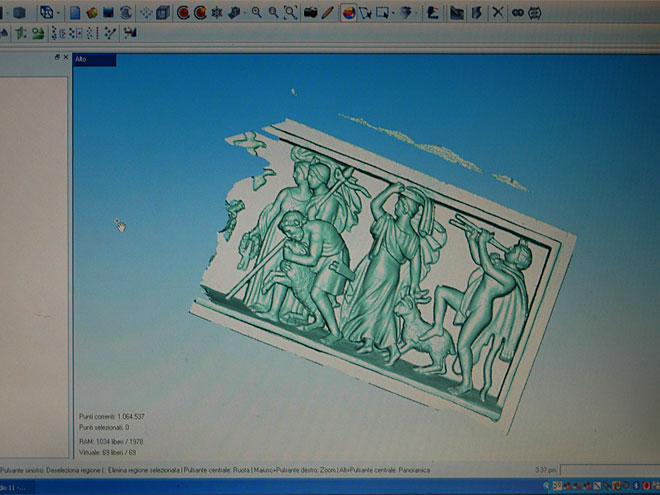The width and height of the screenshot is (660, 495).
Task: Click the 'RAM: 1034 liberi / 1978' text
Action: (x=111, y=442)
